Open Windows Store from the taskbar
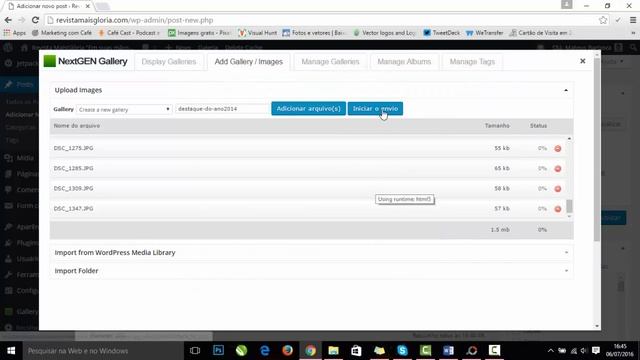 coord(356,351)
